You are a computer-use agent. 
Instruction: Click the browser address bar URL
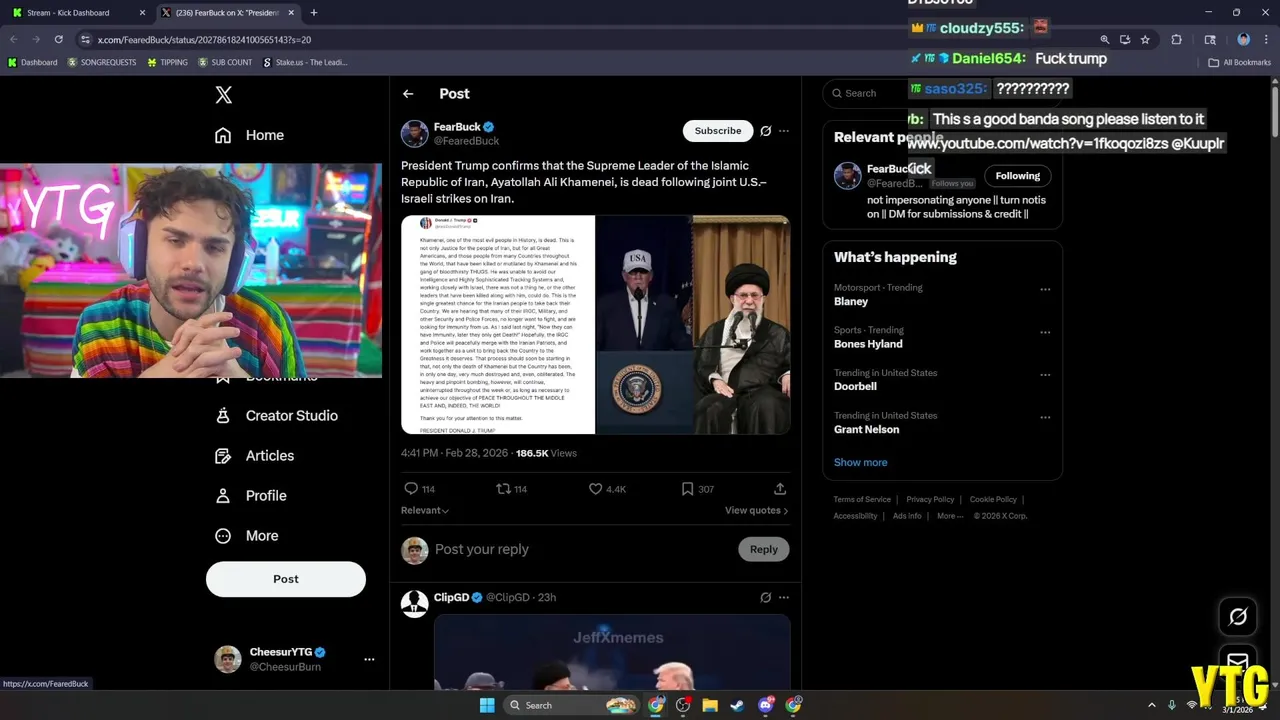point(204,40)
